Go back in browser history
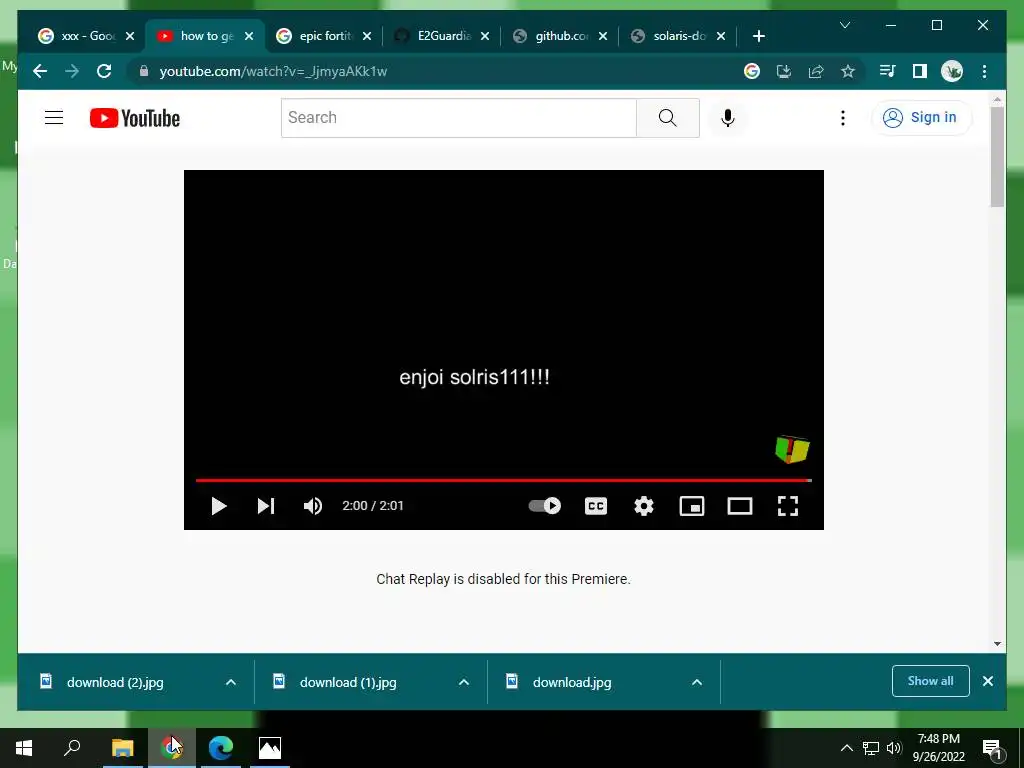Image resolution: width=1024 pixels, height=768 pixels. tap(40, 71)
